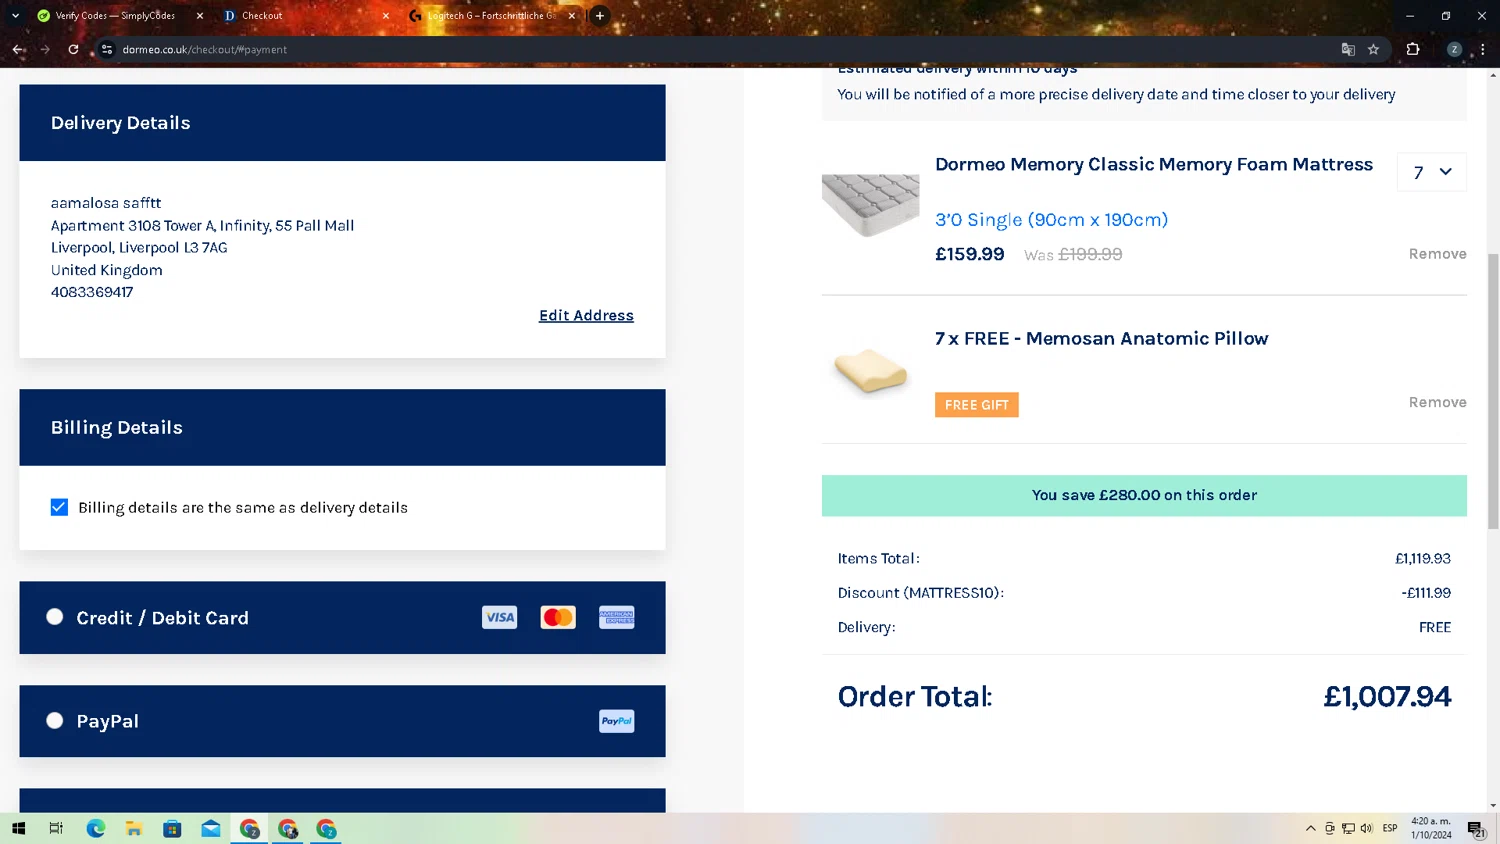Click the 3'0 Single size text
The height and width of the screenshot is (844, 1500).
point(1051,220)
